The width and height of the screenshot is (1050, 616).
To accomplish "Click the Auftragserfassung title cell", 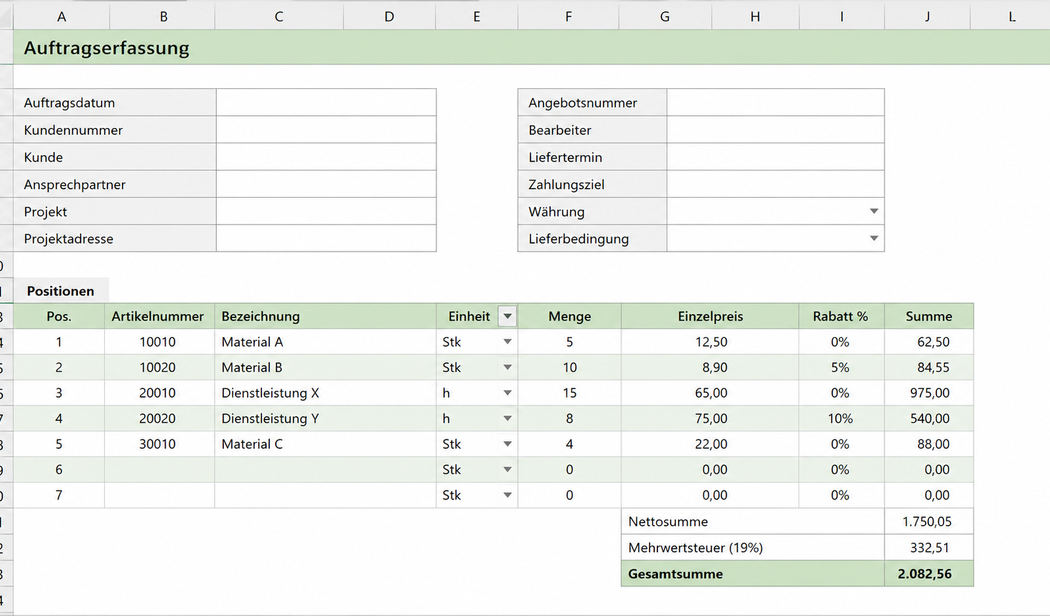I will [x=532, y=48].
